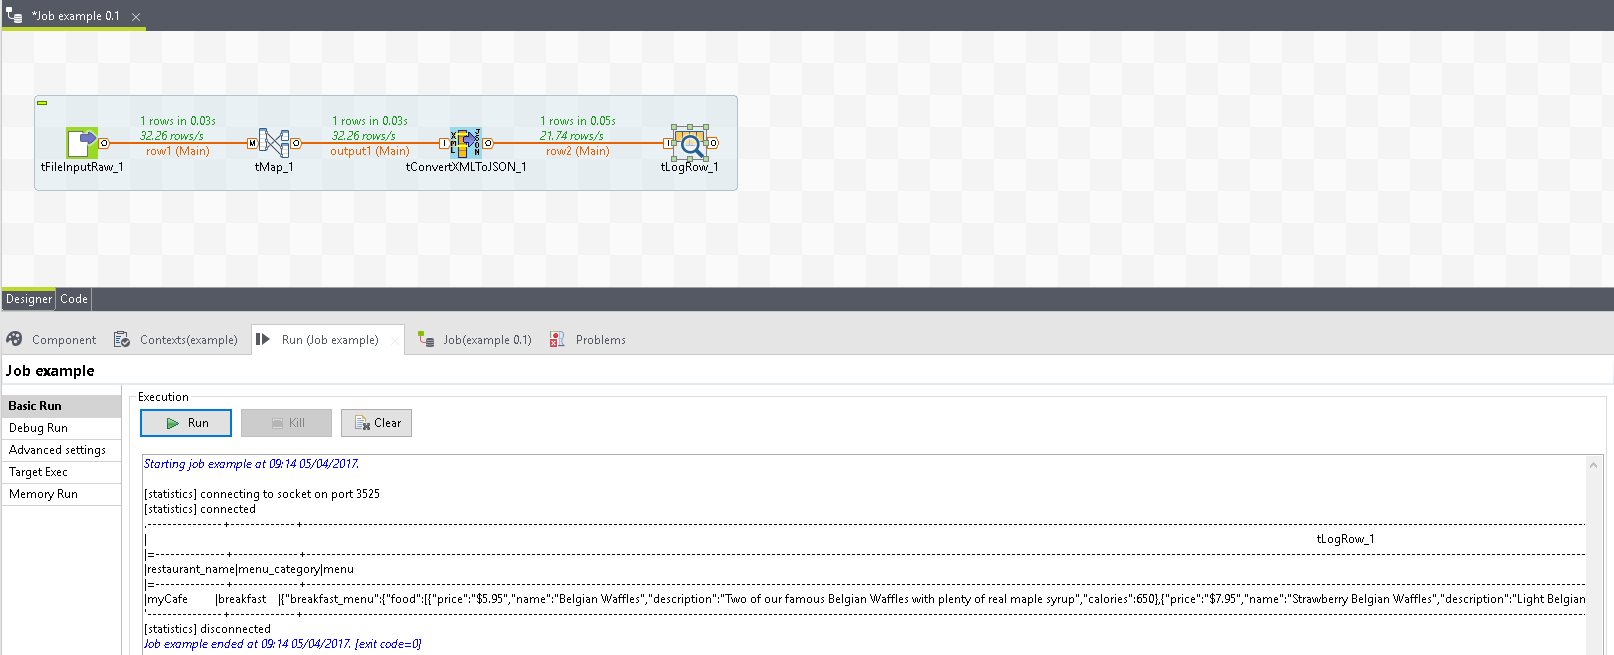Screen dimensions: 1614x655
Task: Click the Kill button
Action: (x=286, y=423)
